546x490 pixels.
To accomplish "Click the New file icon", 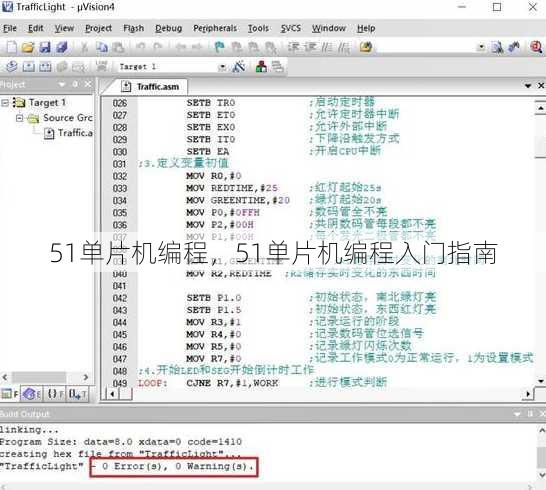I will coord(11,47).
